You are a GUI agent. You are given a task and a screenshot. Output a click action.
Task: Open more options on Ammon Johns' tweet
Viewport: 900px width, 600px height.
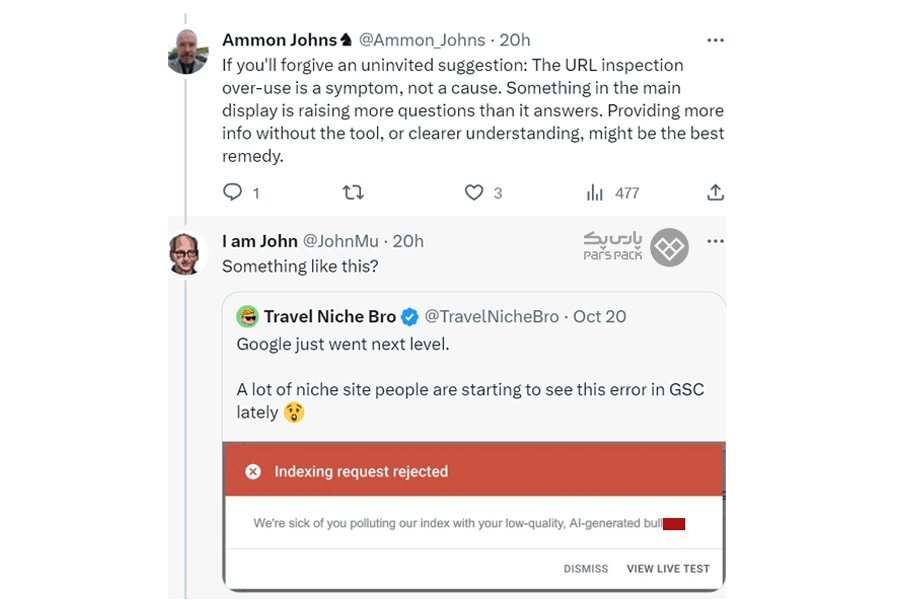(x=715, y=40)
